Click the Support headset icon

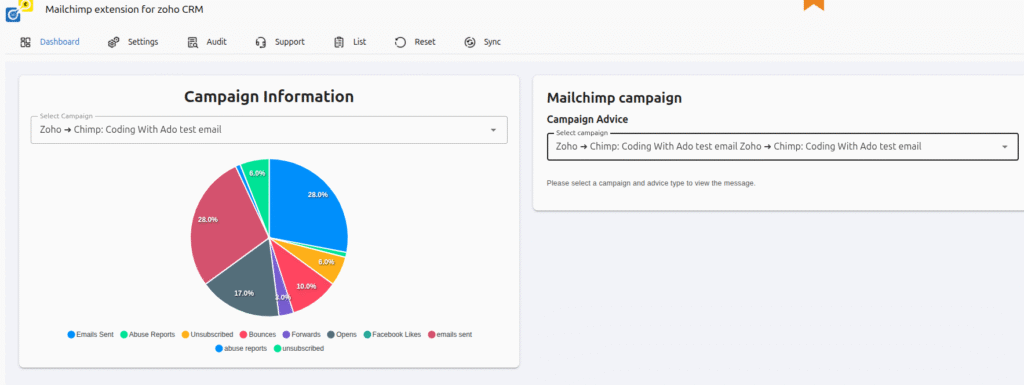[x=261, y=42]
